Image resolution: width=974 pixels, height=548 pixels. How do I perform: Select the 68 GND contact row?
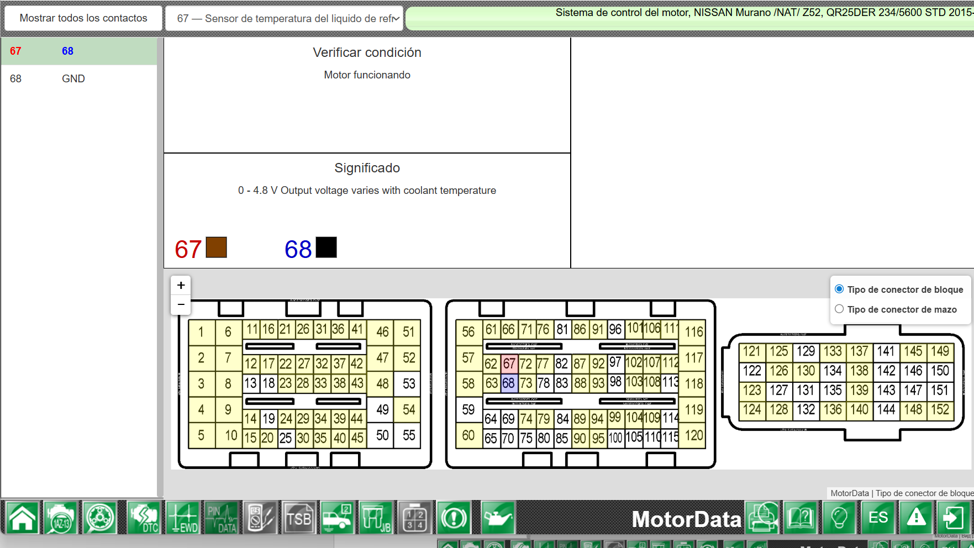click(x=79, y=78)
